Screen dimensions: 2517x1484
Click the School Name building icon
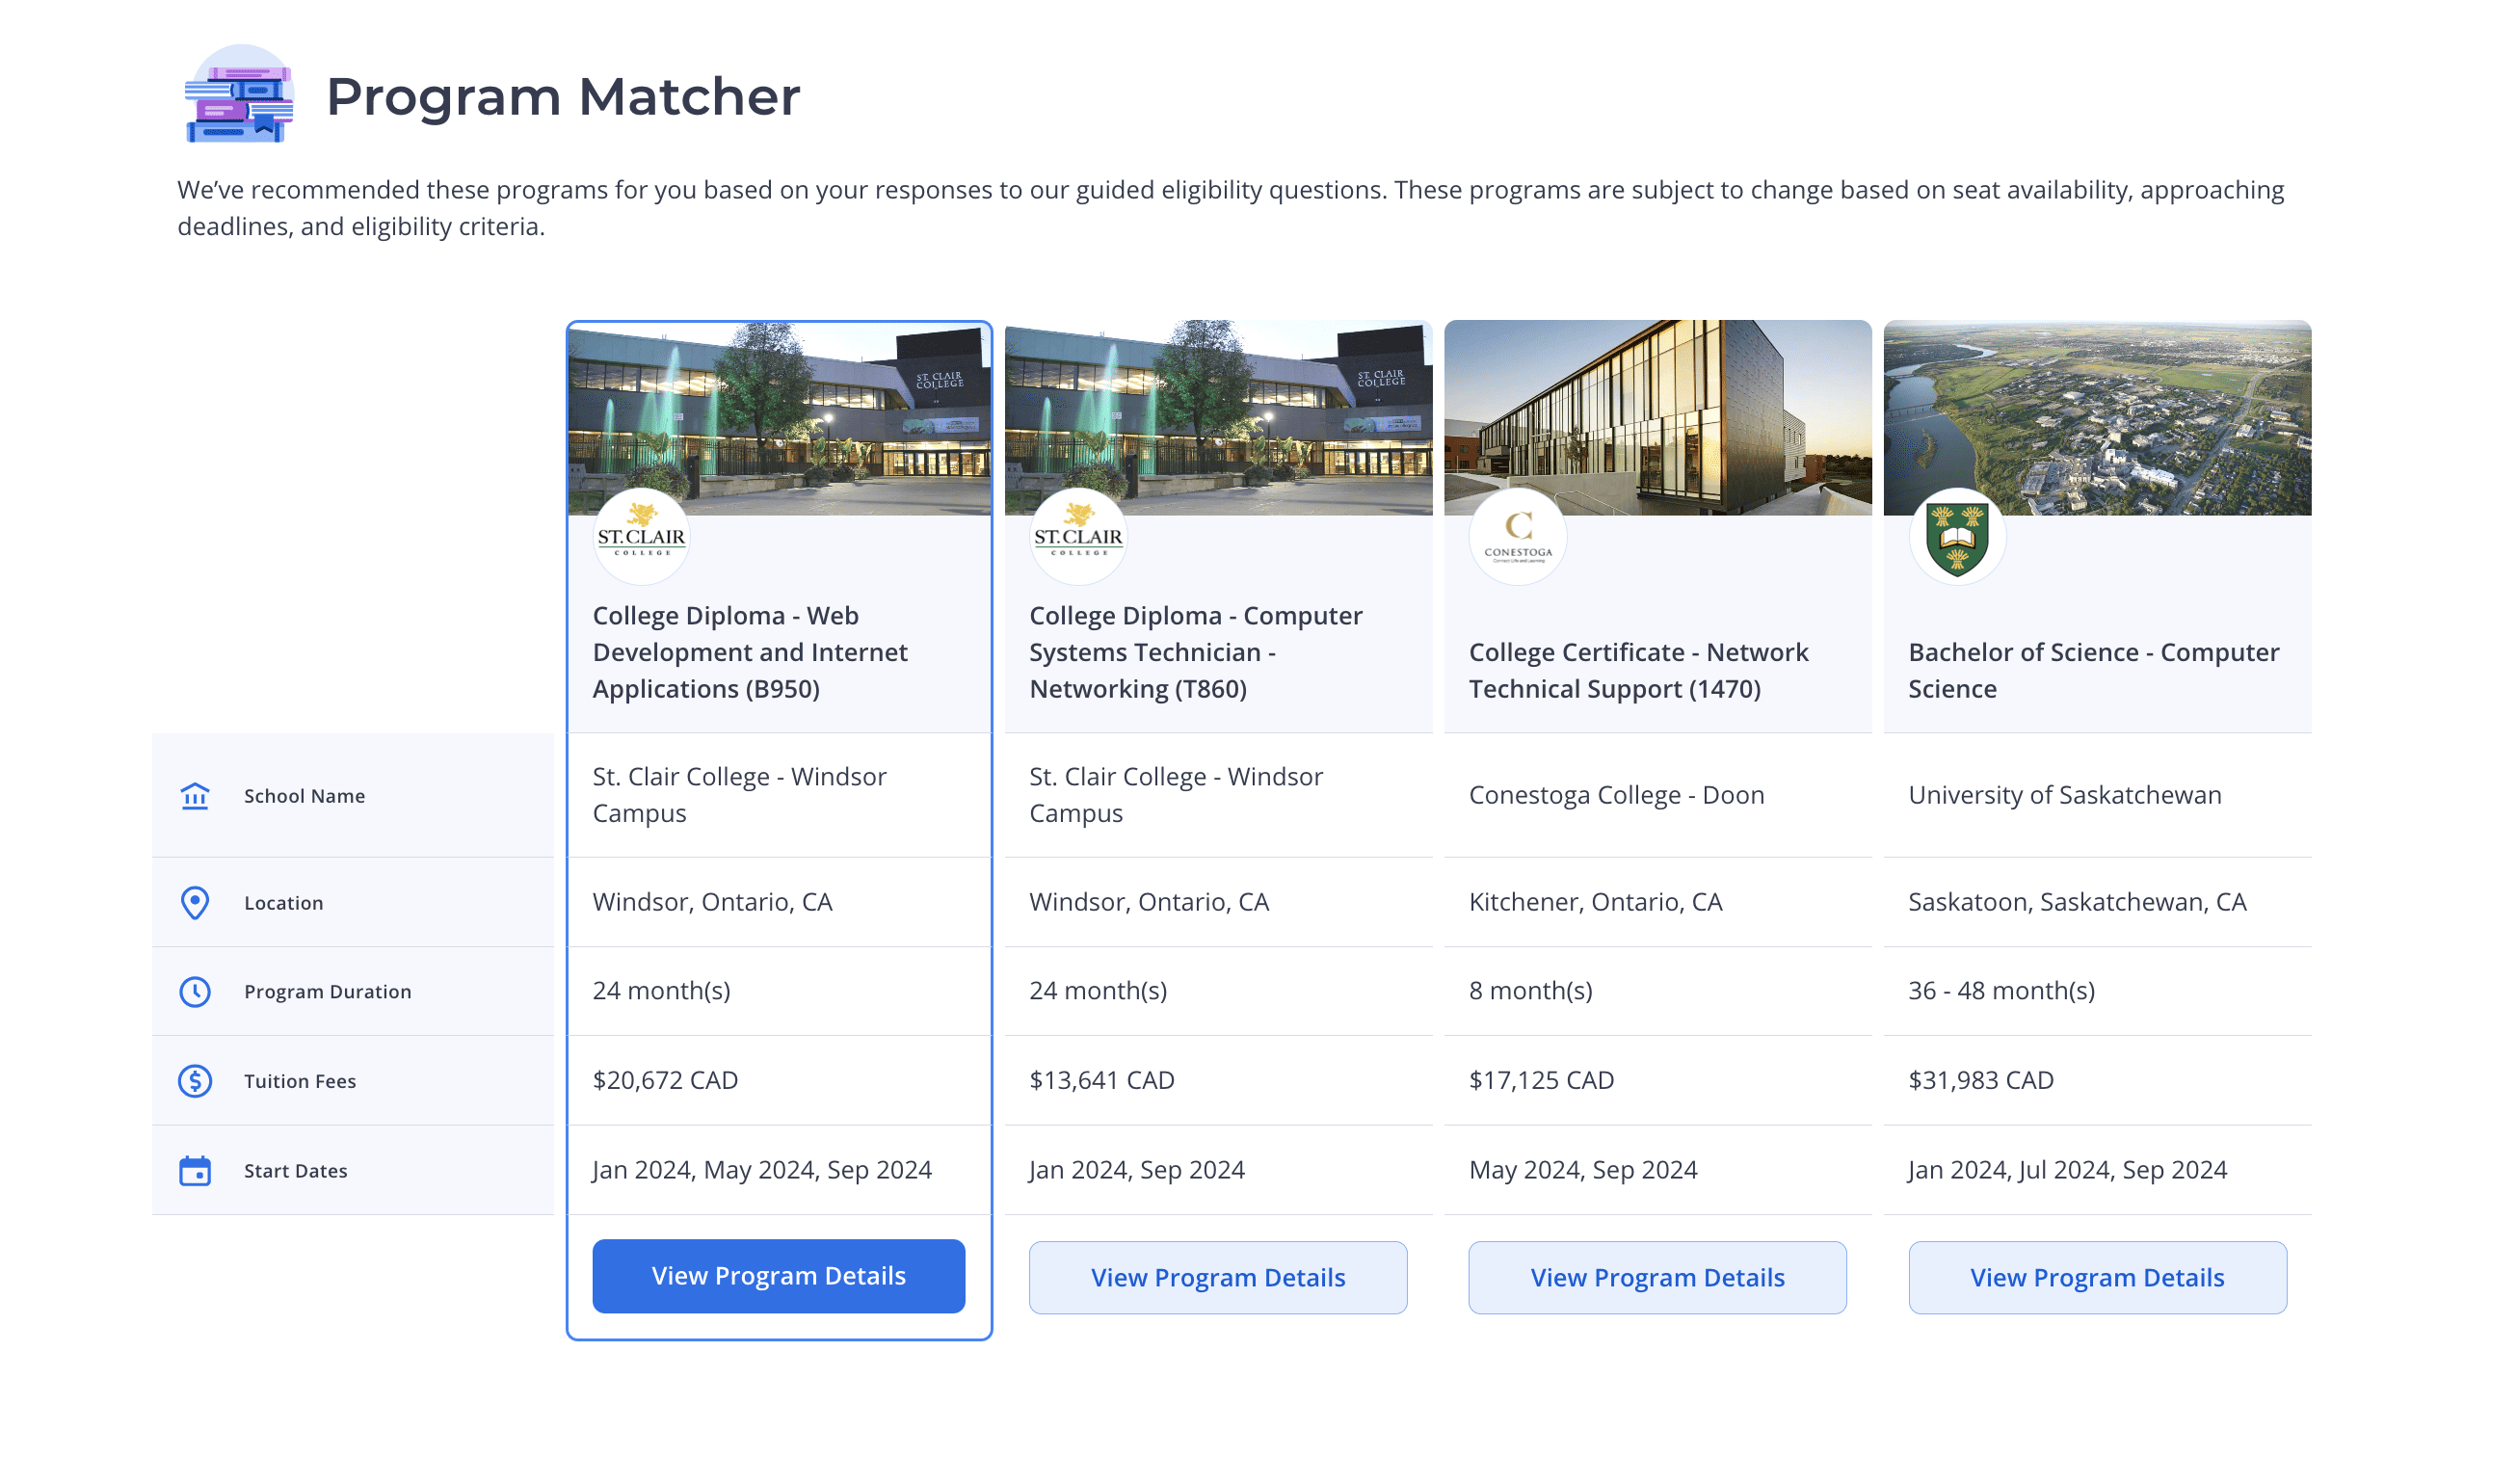click(193, 793)
